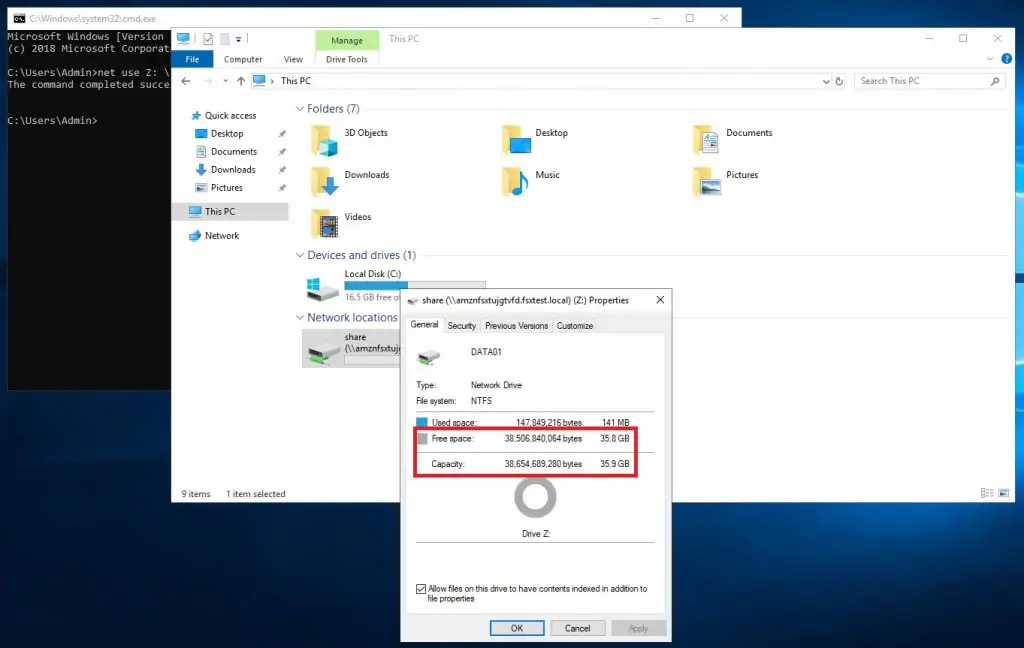Screen dimensions: 1024x648
Task: Close the Z: Properties dialog
Action: tap(660, 300)
